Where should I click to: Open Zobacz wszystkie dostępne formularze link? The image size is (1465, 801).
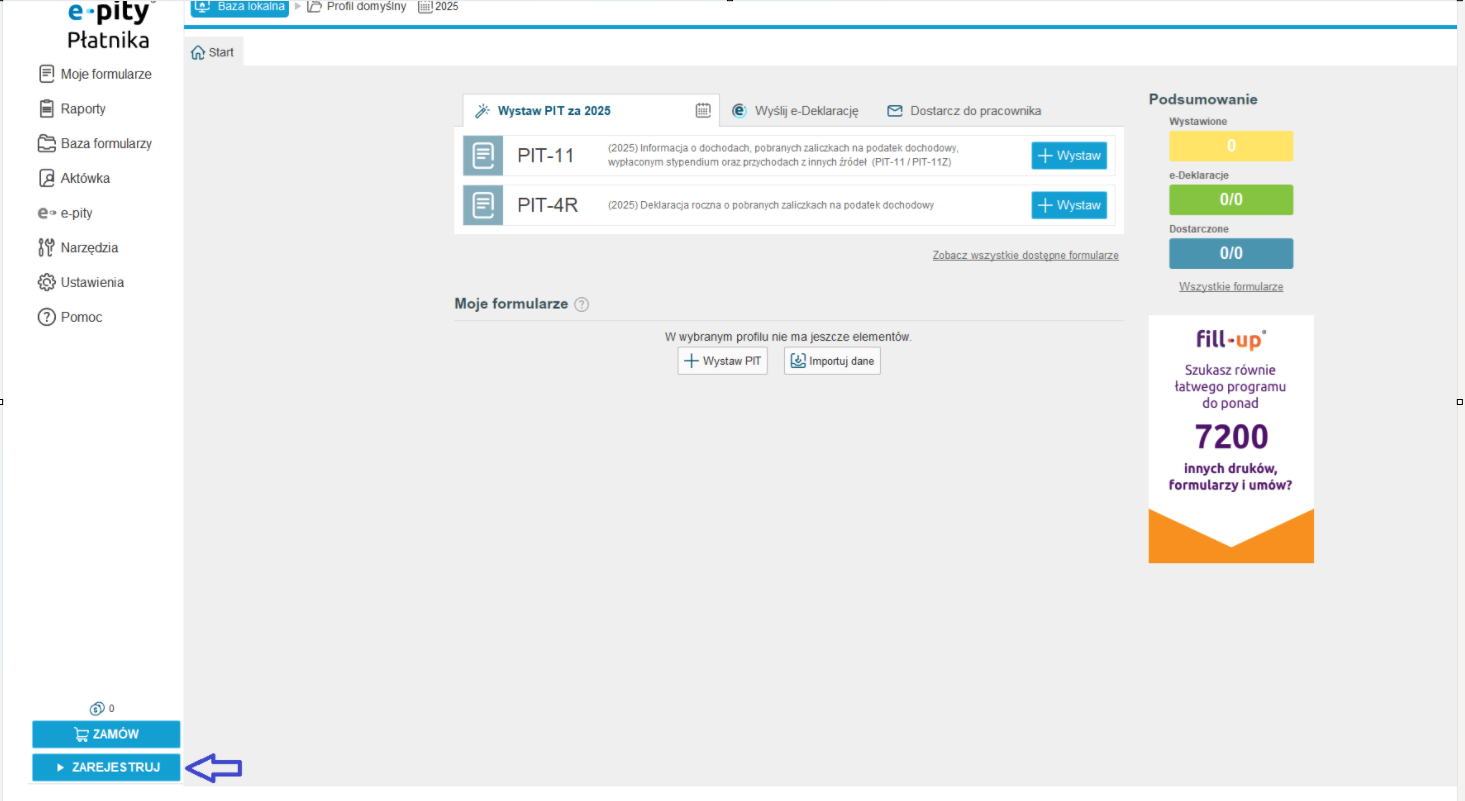(x=1025, y=255)
